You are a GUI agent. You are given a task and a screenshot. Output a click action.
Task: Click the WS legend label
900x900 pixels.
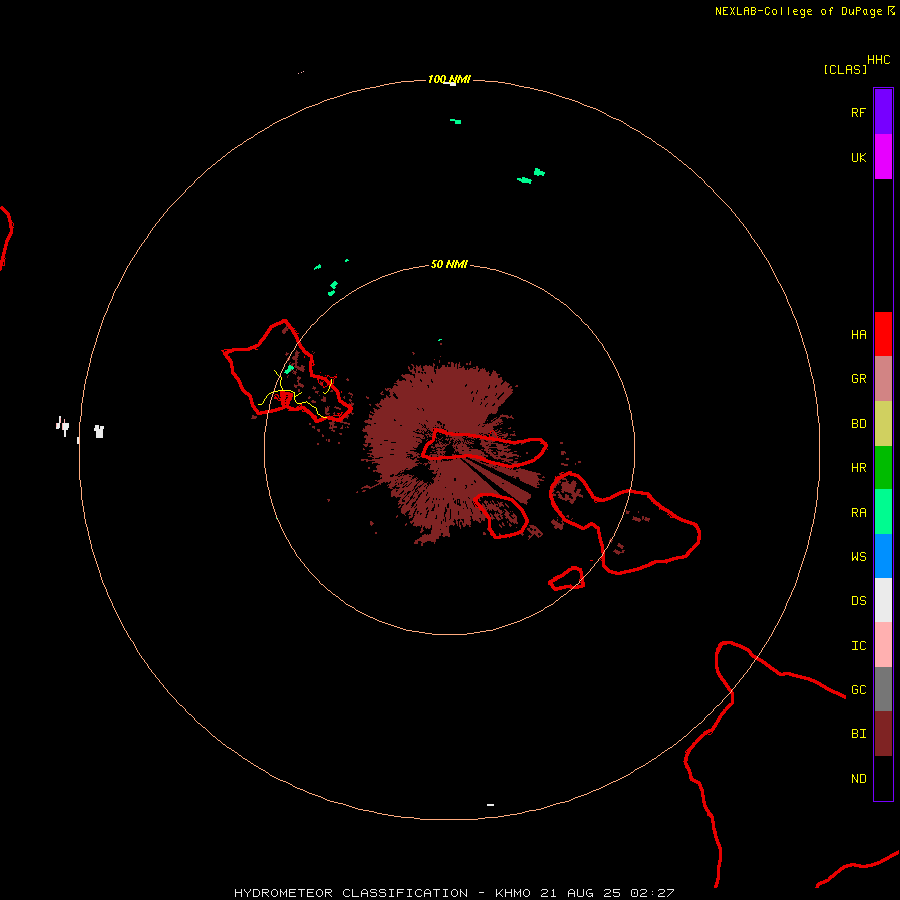pyautogui.click(x=858, y=556)
